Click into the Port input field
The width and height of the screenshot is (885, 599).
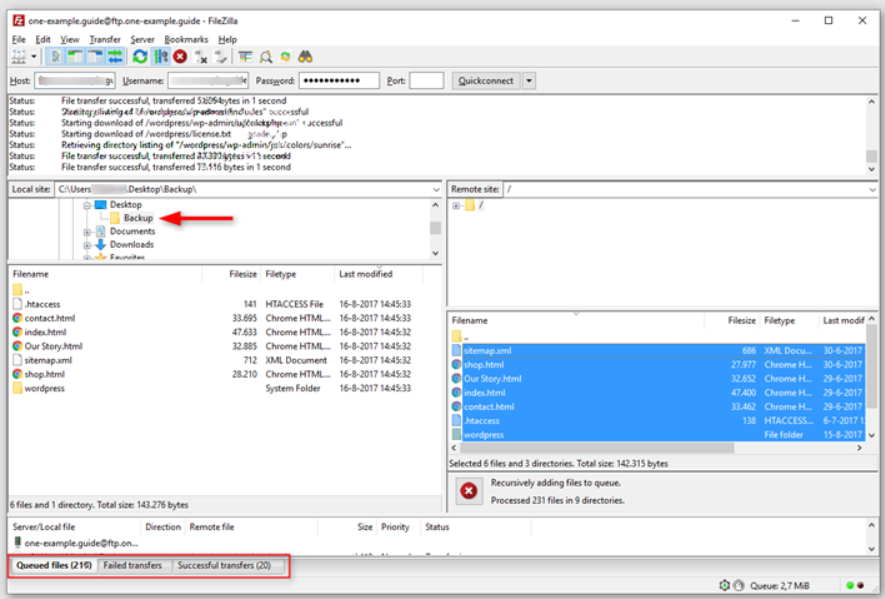tap(426, 81)
